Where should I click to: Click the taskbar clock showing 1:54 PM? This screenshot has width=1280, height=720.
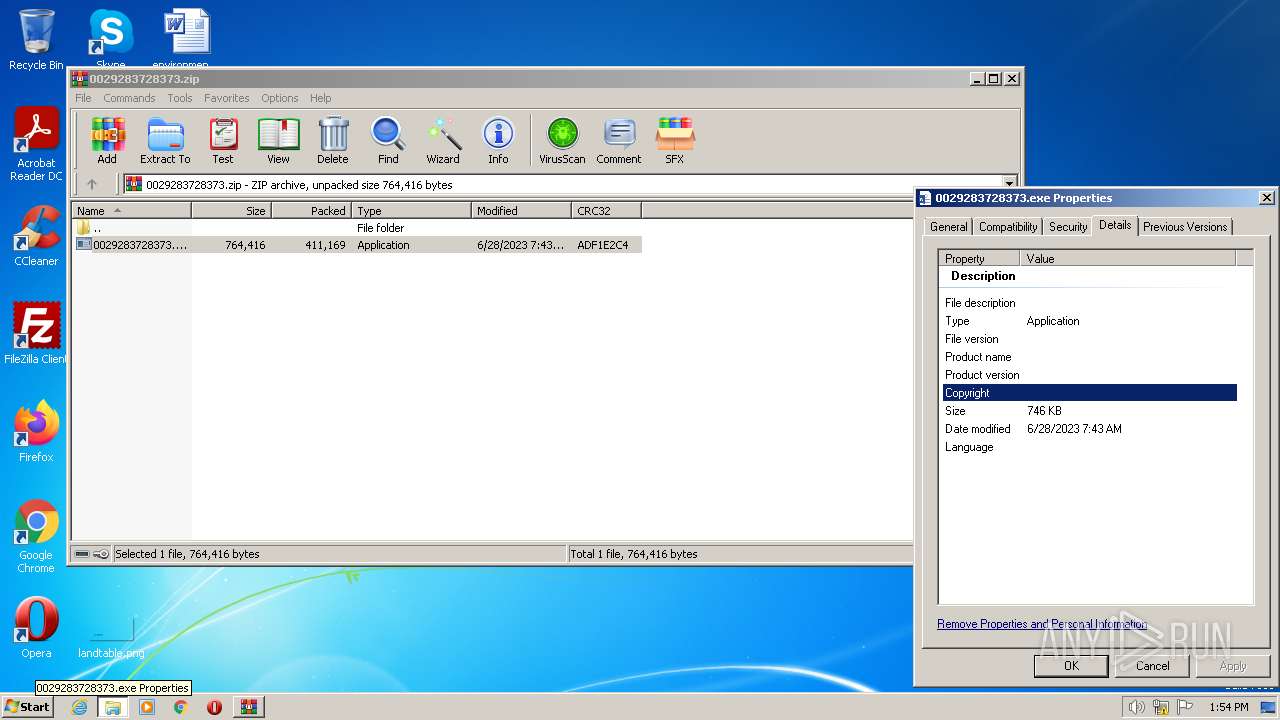[1228, 707]
